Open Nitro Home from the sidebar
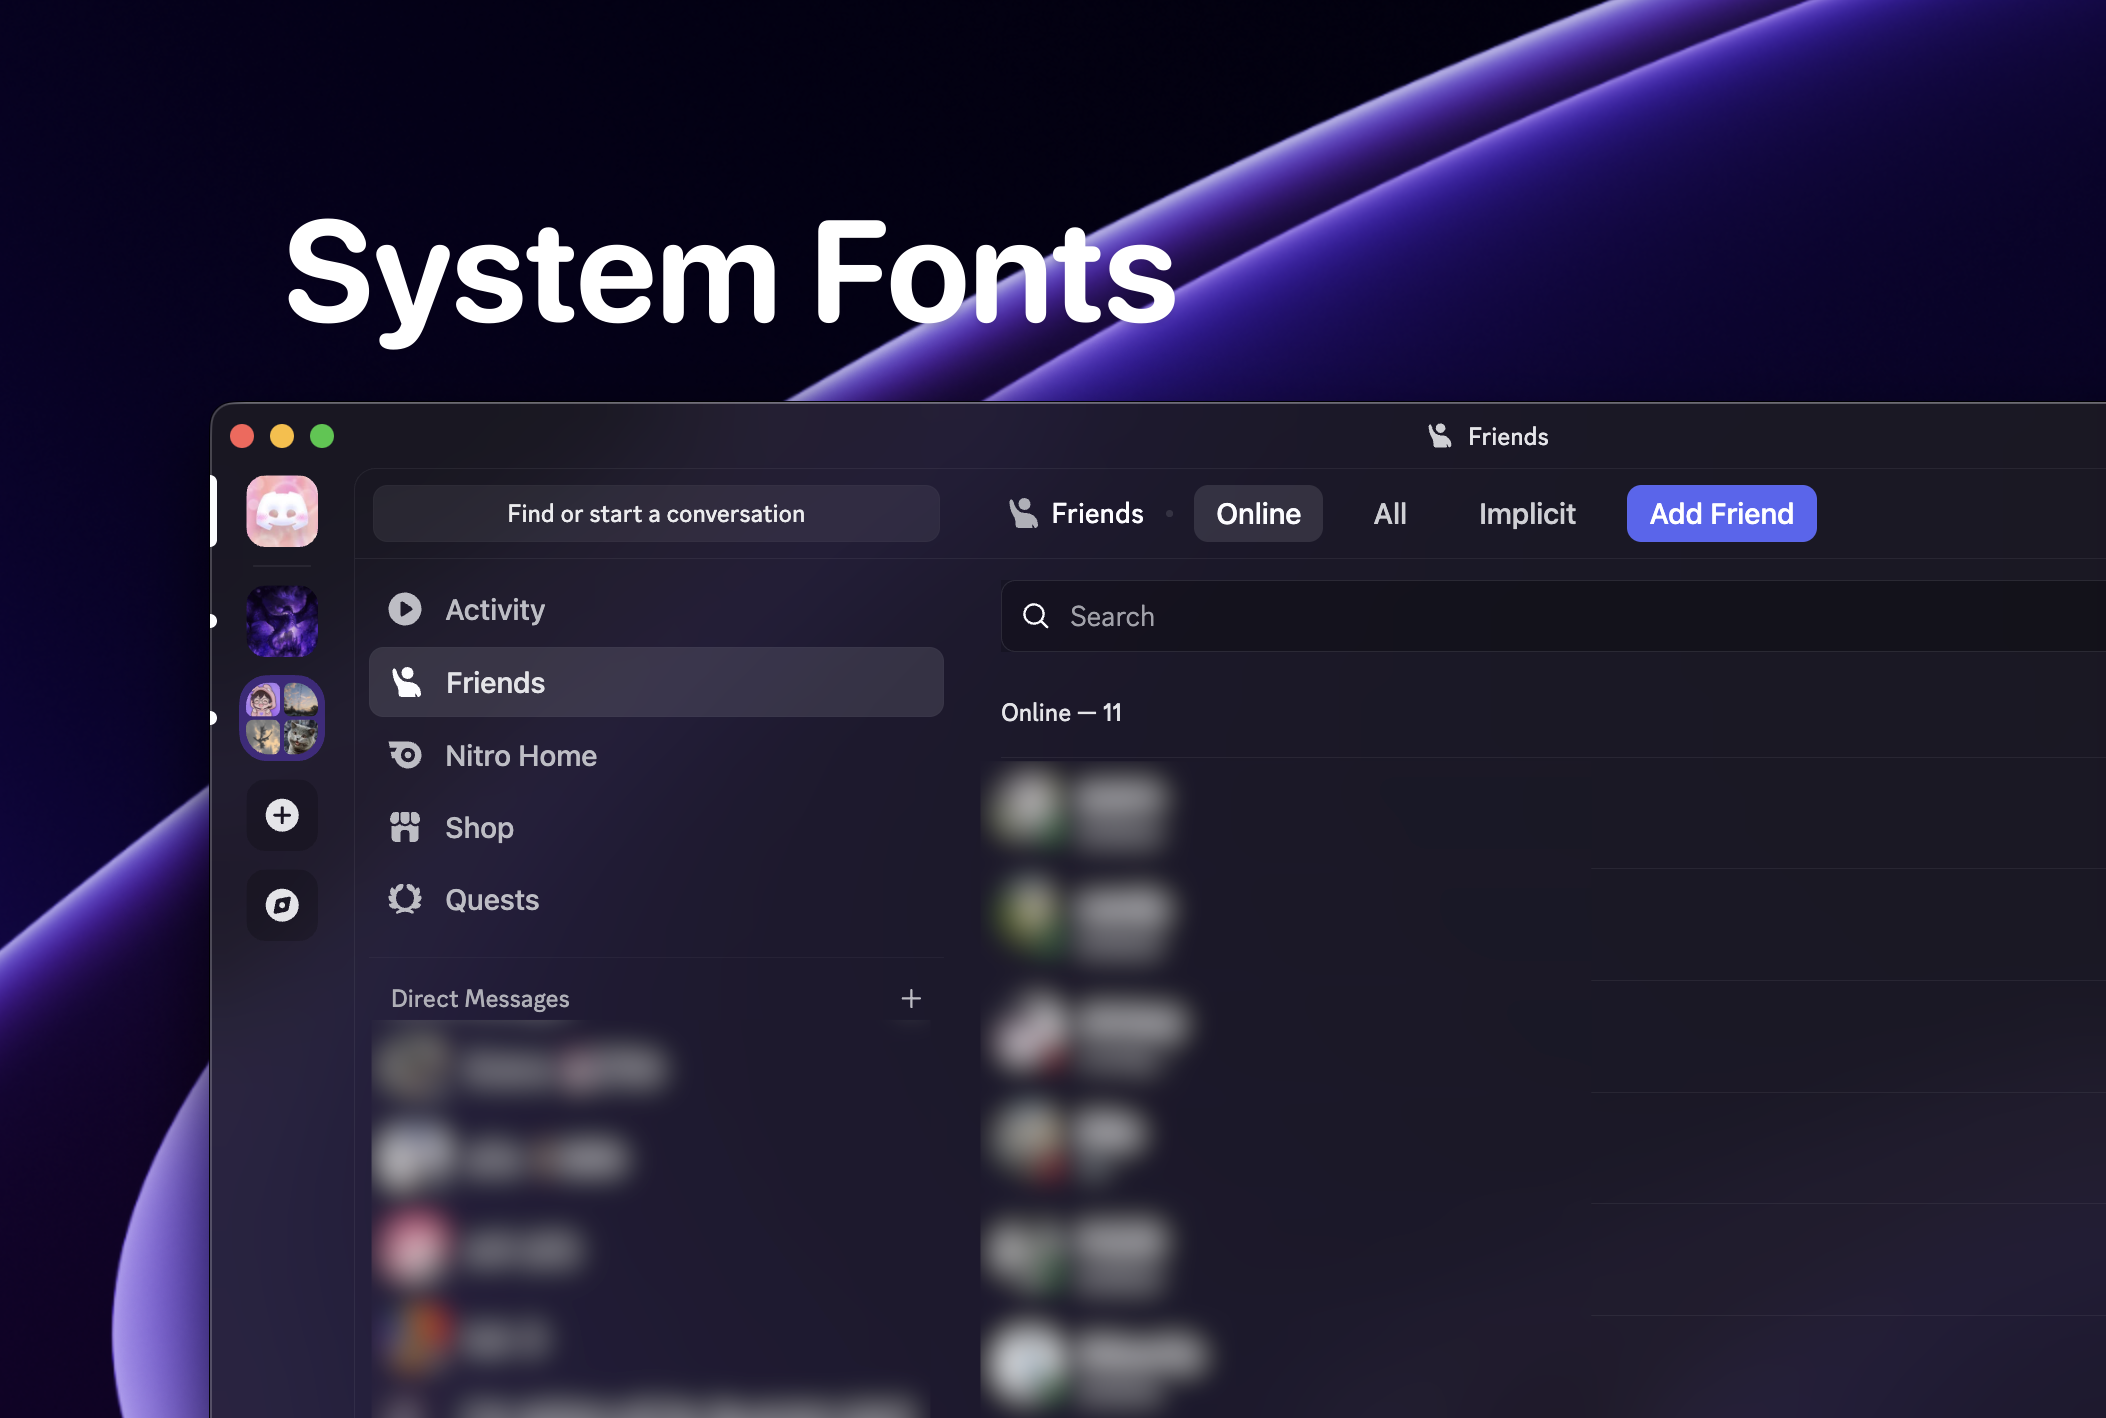The image size is (2106, 1418). point(406,755)
